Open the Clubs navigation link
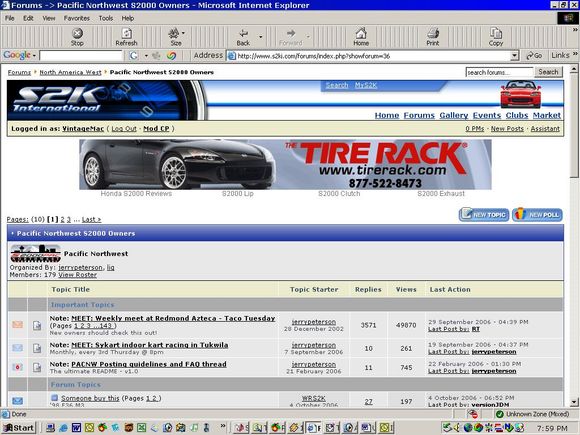Image resolution: width=580 pixels, height=435 pixels. pyautogui.click(x=517, y=115)
